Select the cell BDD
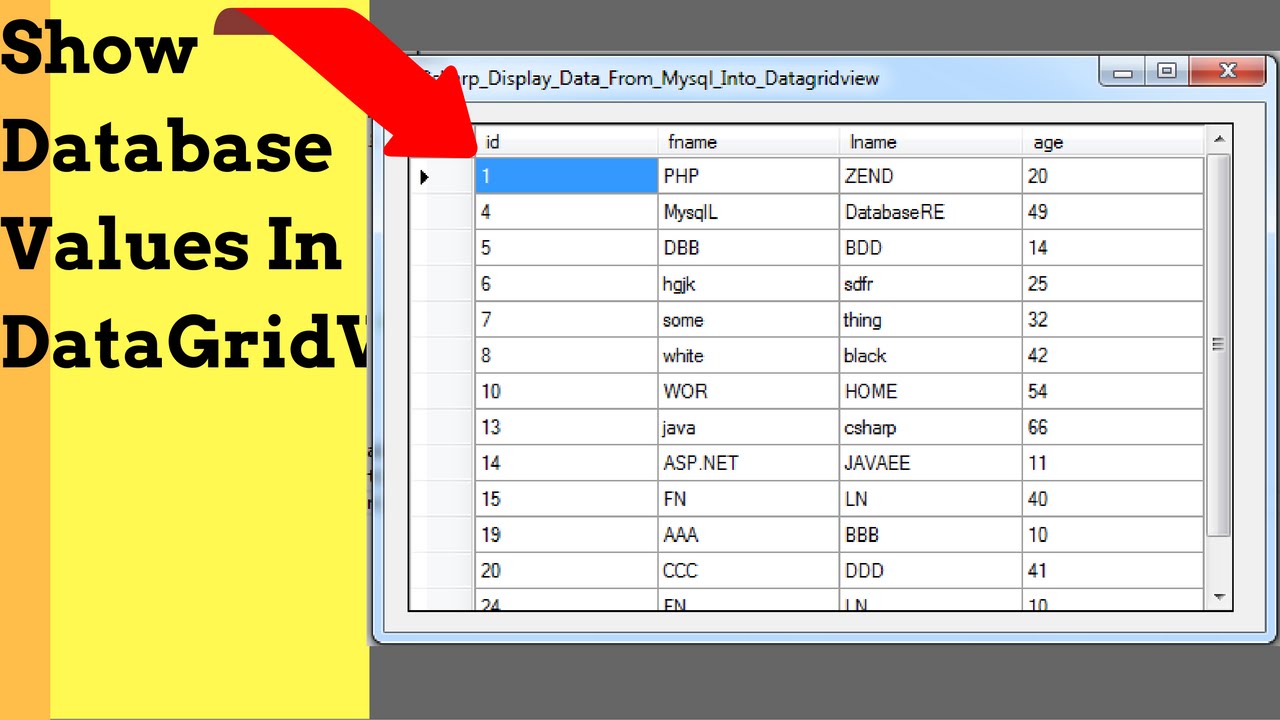Image resolution: width=1280 pixels, height=720 pixels. pyautogui.click(x=931, y=248)
